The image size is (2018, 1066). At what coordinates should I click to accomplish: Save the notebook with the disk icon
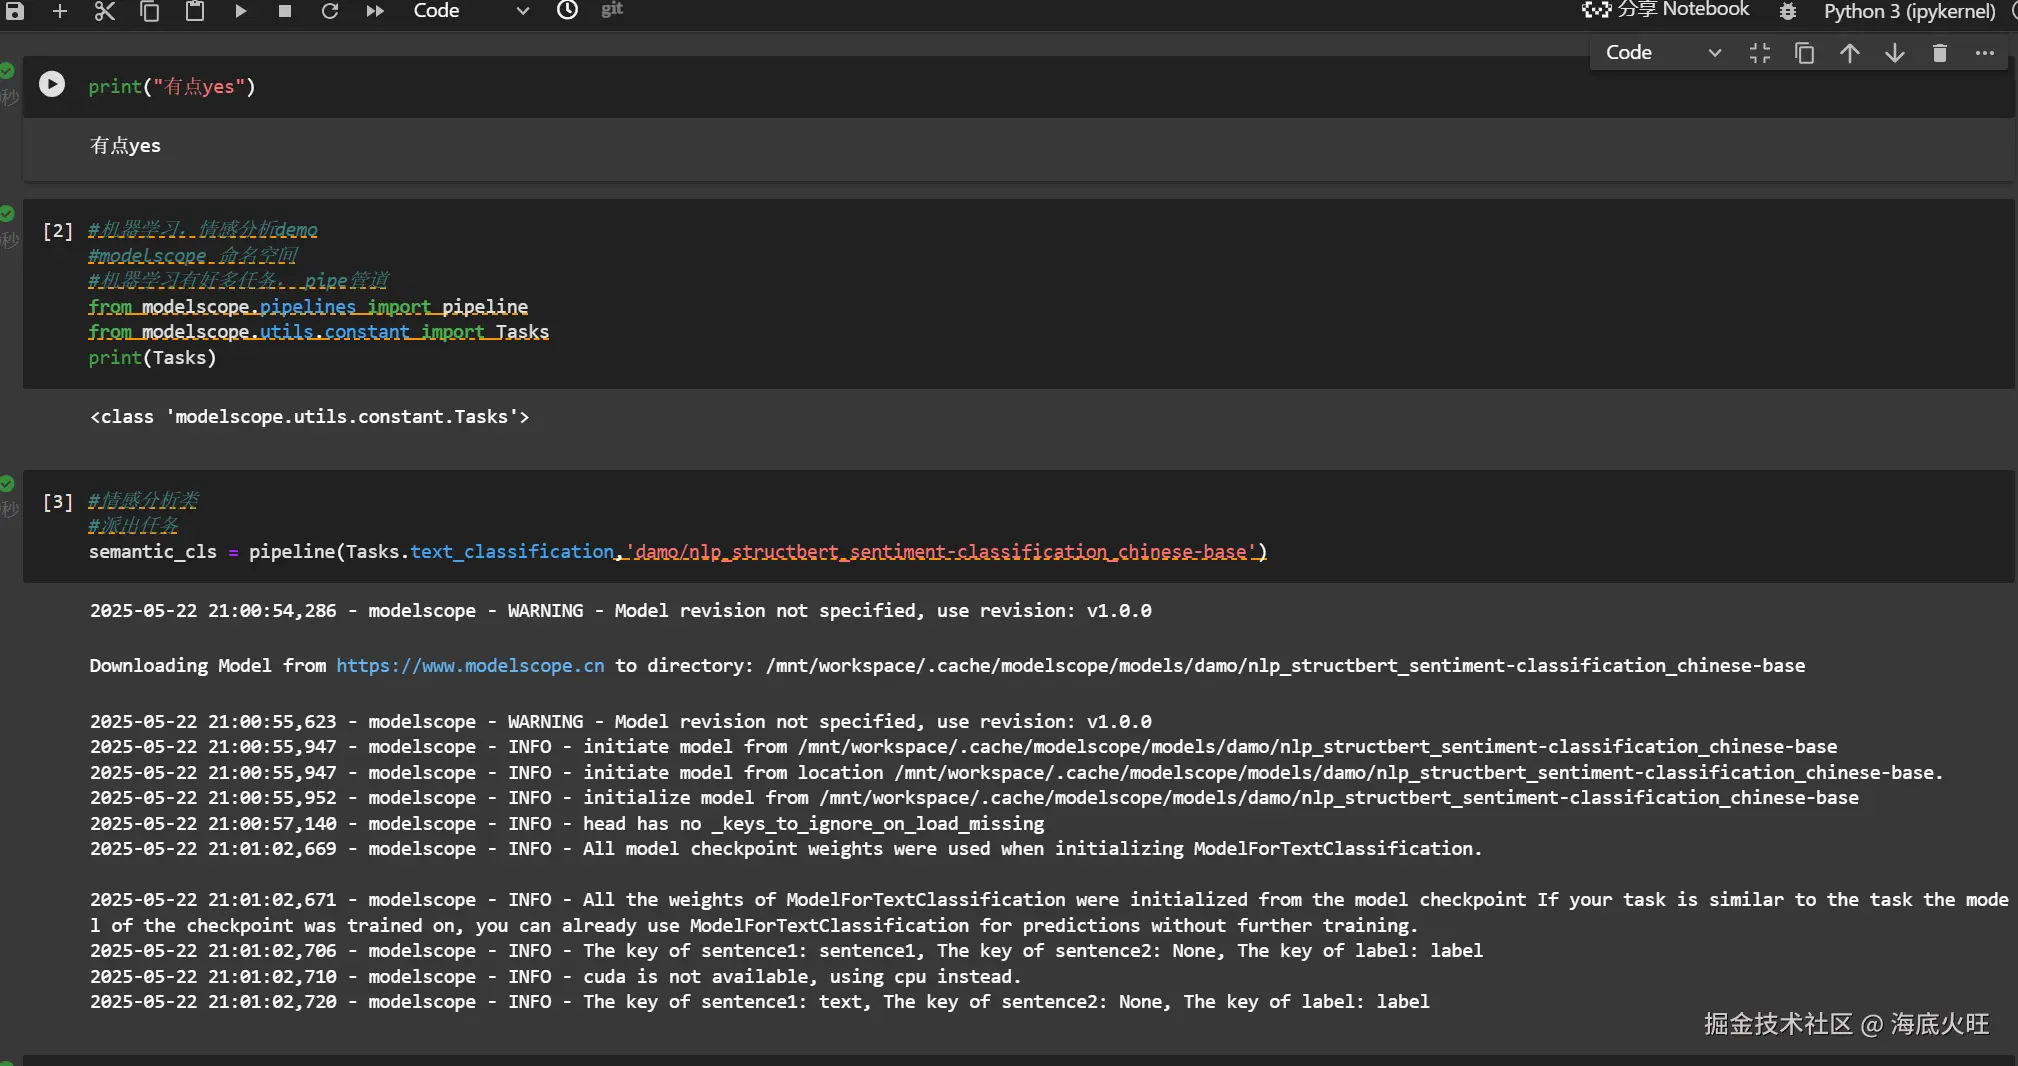[15, 11]
